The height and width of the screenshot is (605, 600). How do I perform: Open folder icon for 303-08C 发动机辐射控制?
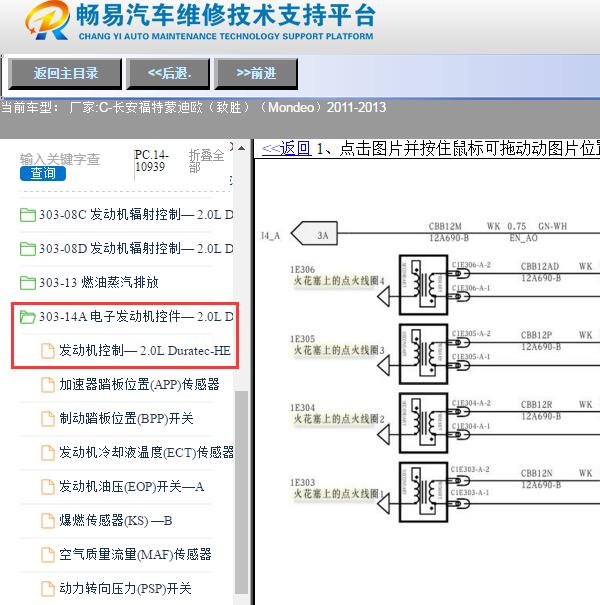27,215
